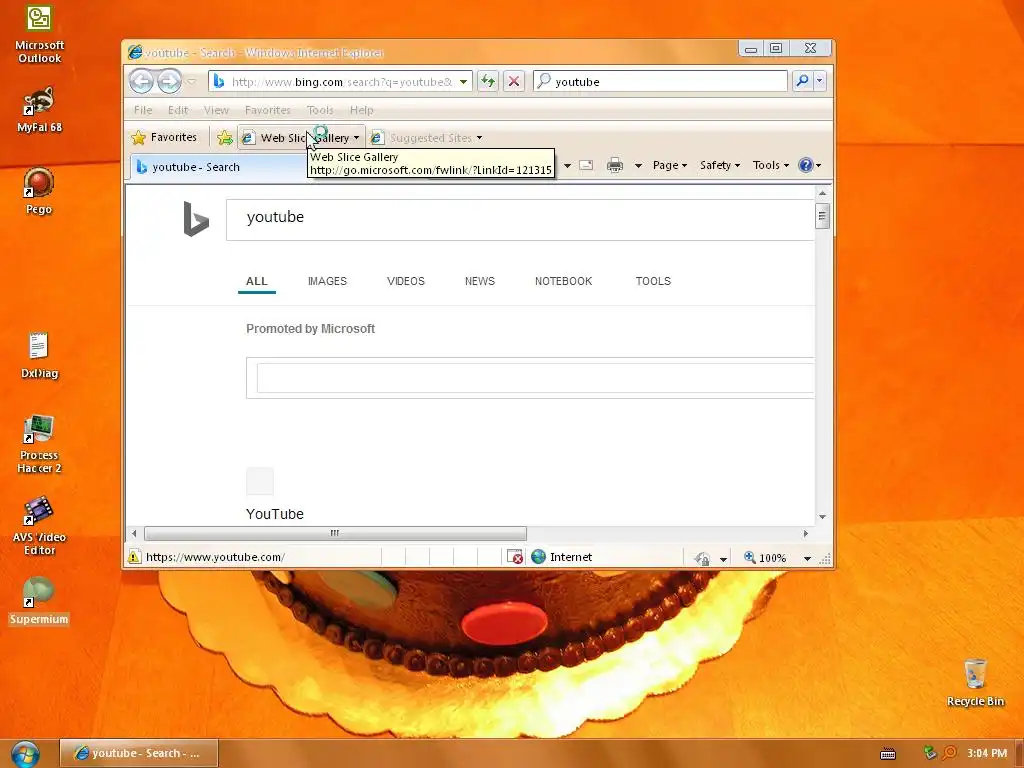Select the NOTEBOOK results tab
Image resolution: width=1024 pixels, height=768 pixels.
[x=564, y=281]
